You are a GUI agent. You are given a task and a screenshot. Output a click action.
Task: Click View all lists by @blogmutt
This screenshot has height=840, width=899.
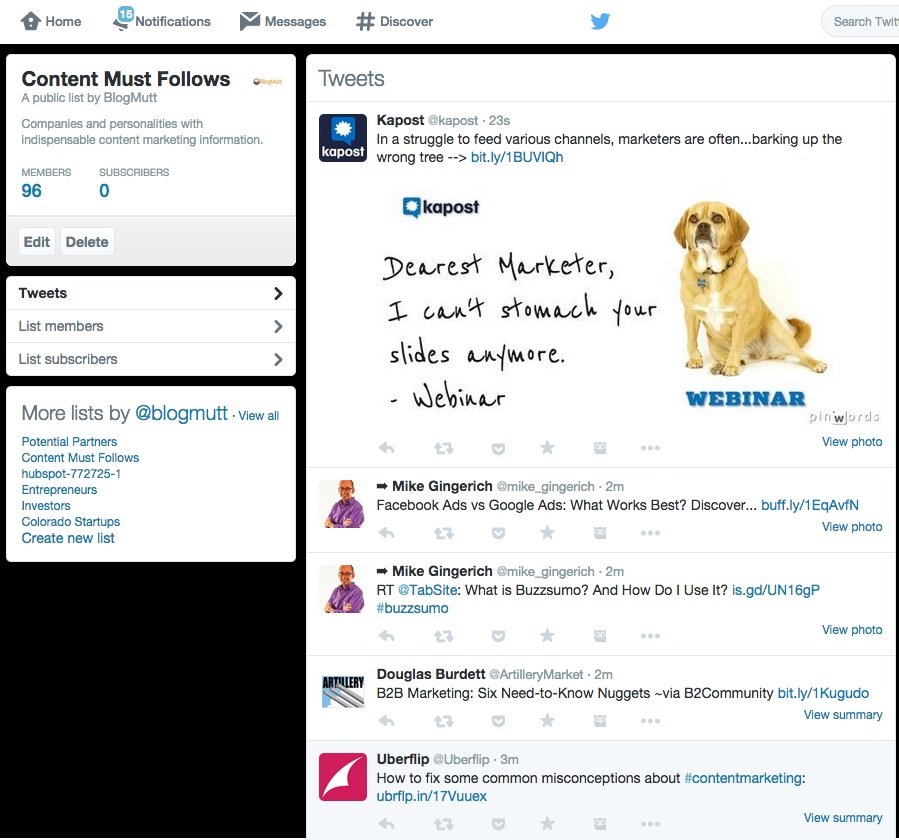pos(259,416)
